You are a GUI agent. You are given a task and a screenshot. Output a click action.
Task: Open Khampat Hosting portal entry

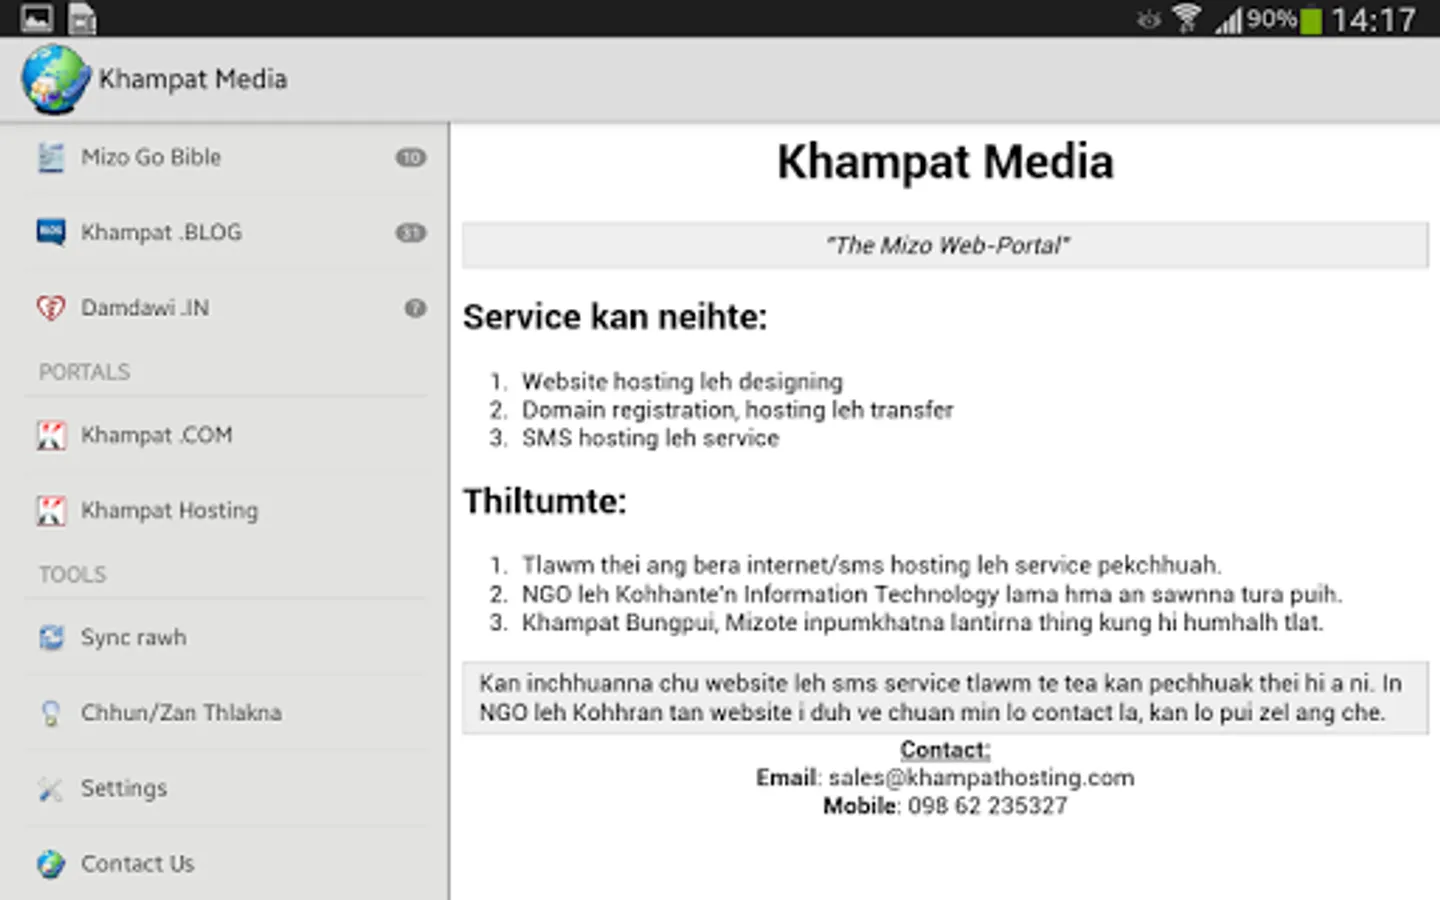point(225,510)
